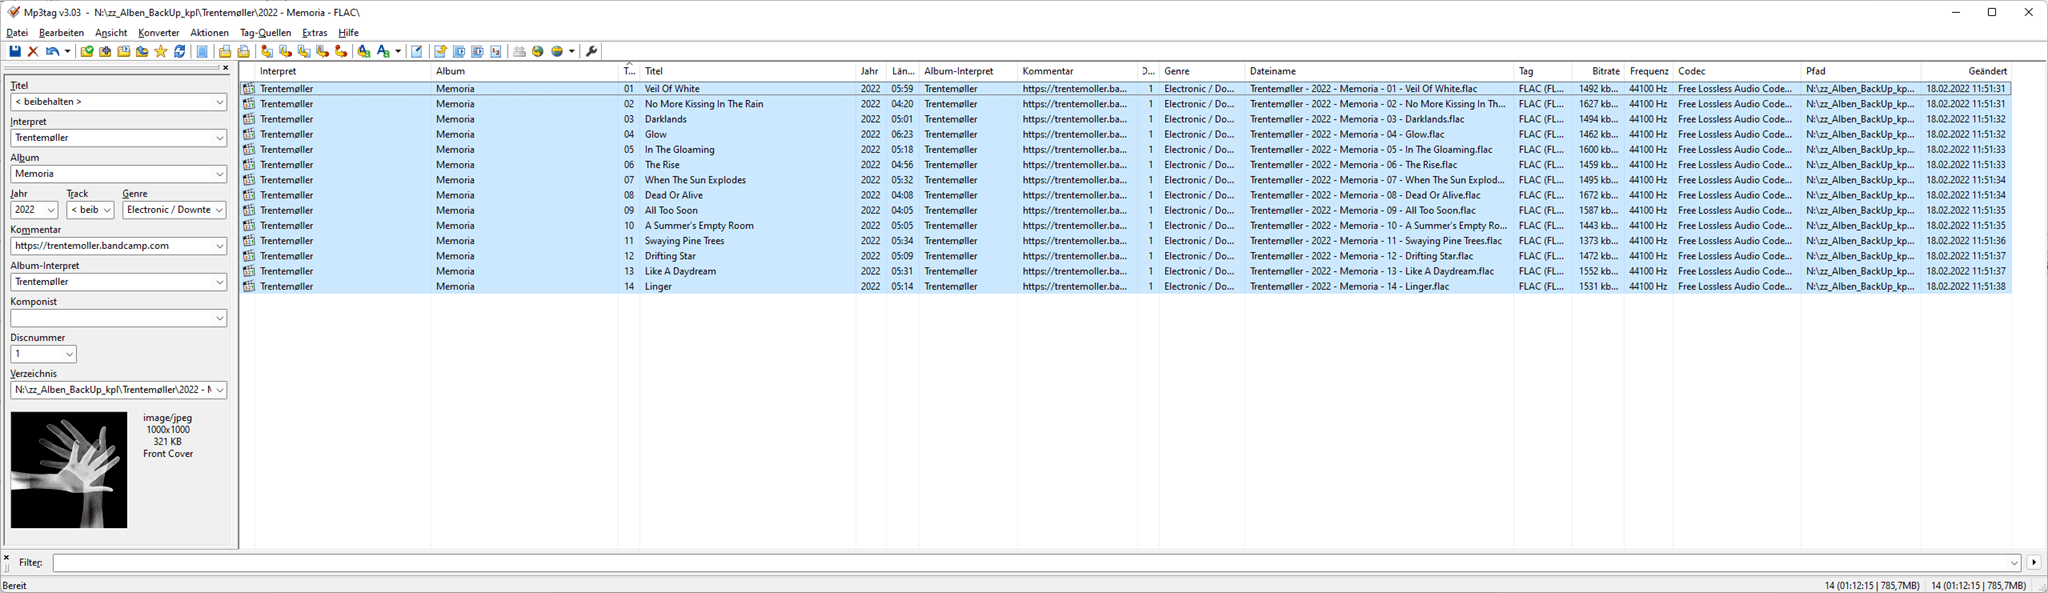Open the Datei menu
The image size is (2048, 593).
(x=17, y=33)
